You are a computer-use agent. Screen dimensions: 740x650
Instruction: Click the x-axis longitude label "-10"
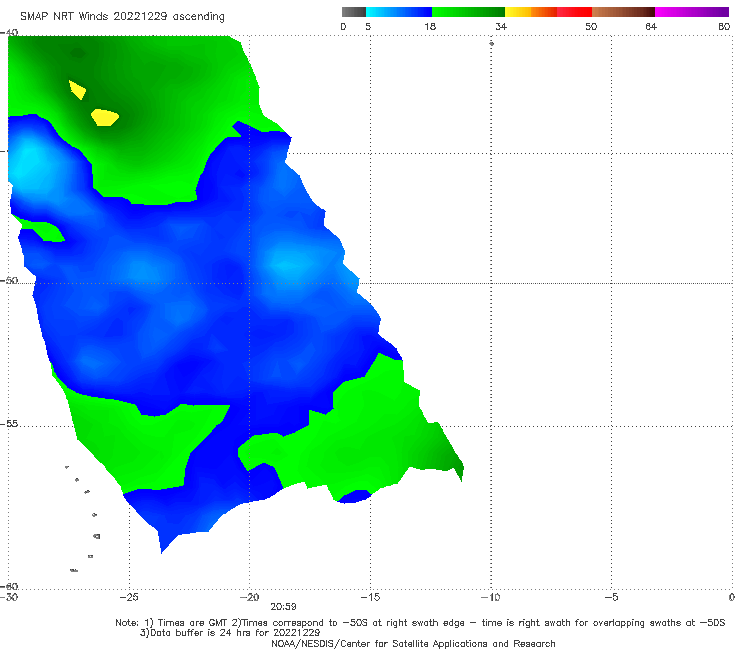pyautogui.click(x=490, y=597)
